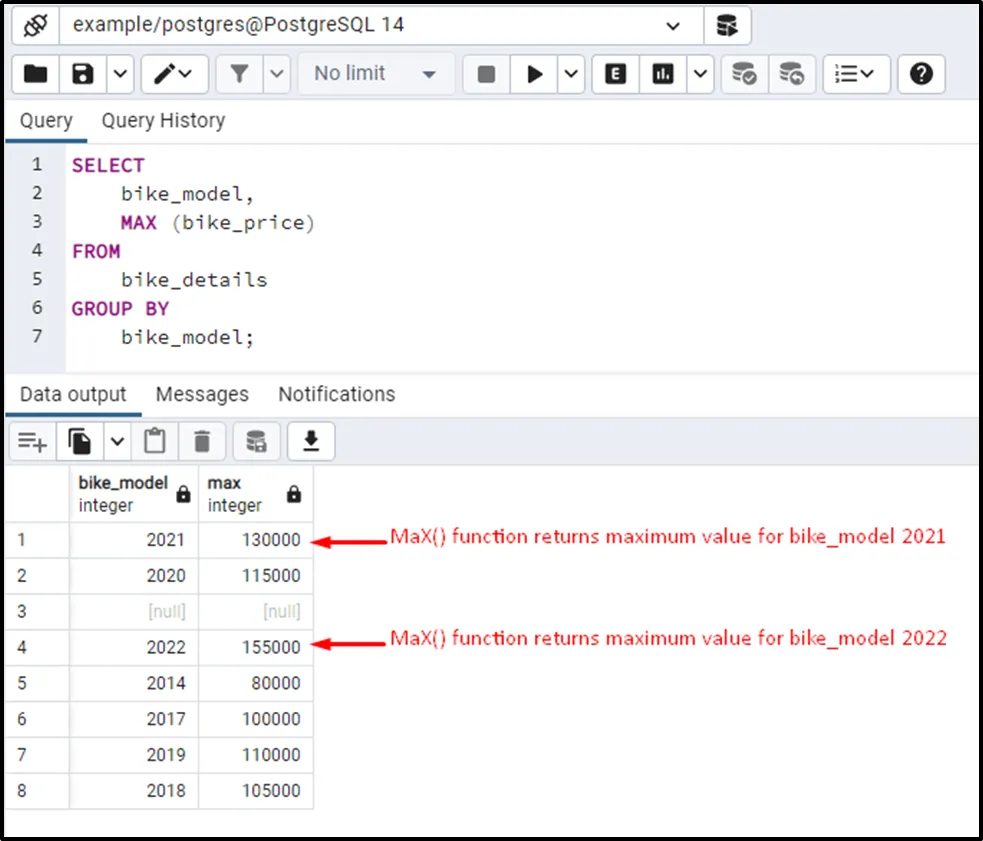The image size is (983, 841).
Task: Expand the Execute options dropdown arrow
Action: (x=571, y=74)
